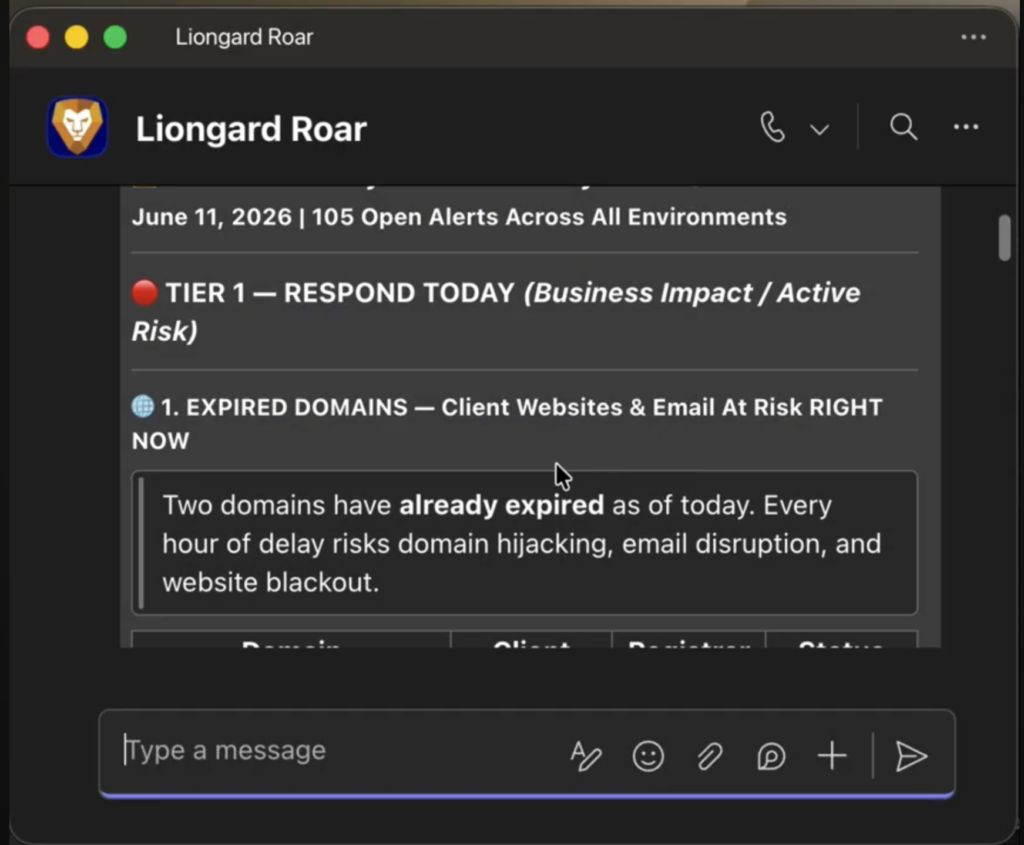Start an audio call with Liongard Roar
The height and width of the screenshot is (845, 1024).
pyautogui.click(x=772, y=127)
